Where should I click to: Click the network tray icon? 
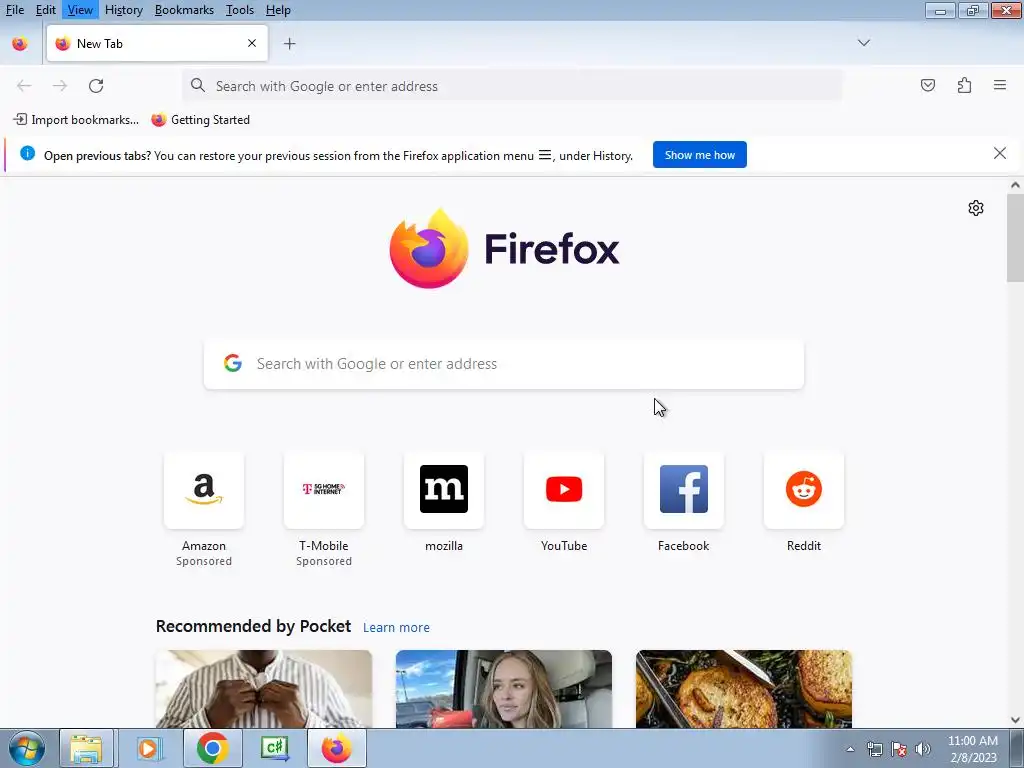click(874, 749)
